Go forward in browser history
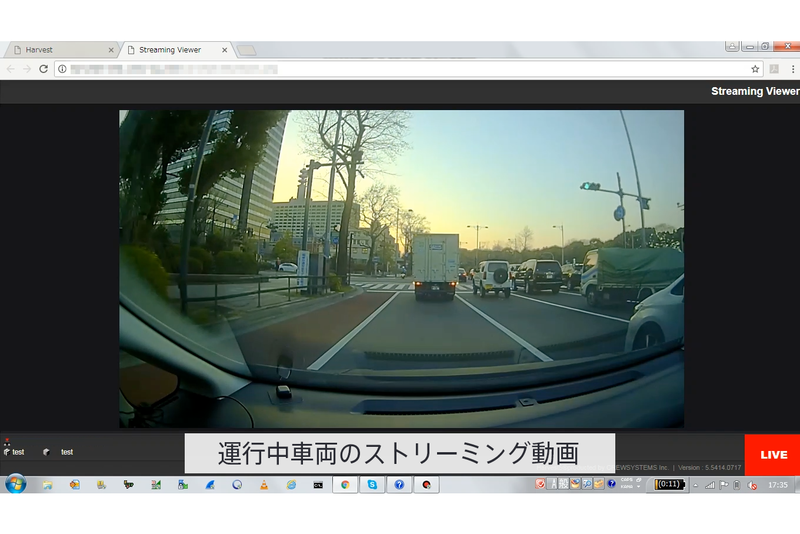This screenshot has height=534, width=800. click(x=27, y=69)
